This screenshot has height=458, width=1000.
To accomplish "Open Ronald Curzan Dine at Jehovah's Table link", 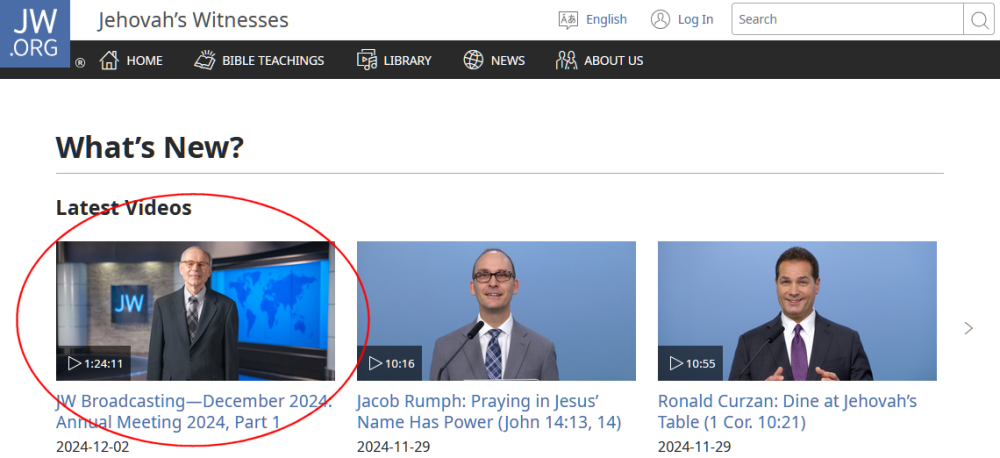I will tap(787, 411).
